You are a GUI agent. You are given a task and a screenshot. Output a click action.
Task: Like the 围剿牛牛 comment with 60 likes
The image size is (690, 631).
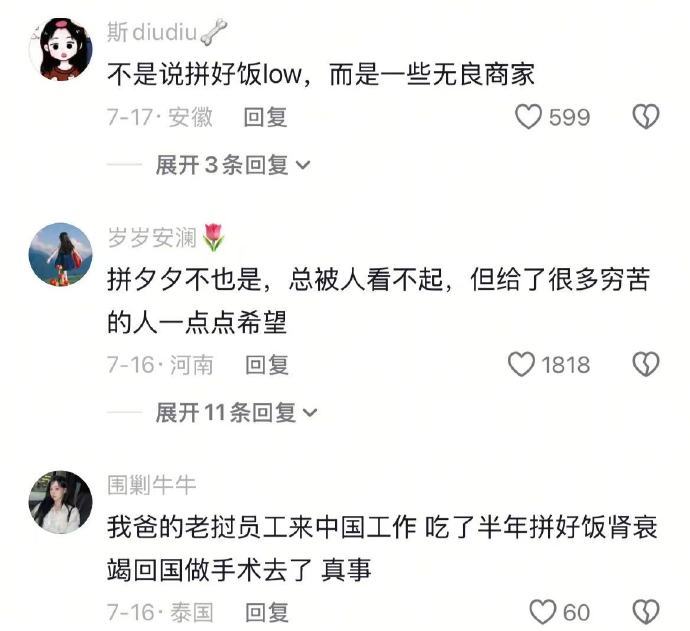[x=543, y=612]
